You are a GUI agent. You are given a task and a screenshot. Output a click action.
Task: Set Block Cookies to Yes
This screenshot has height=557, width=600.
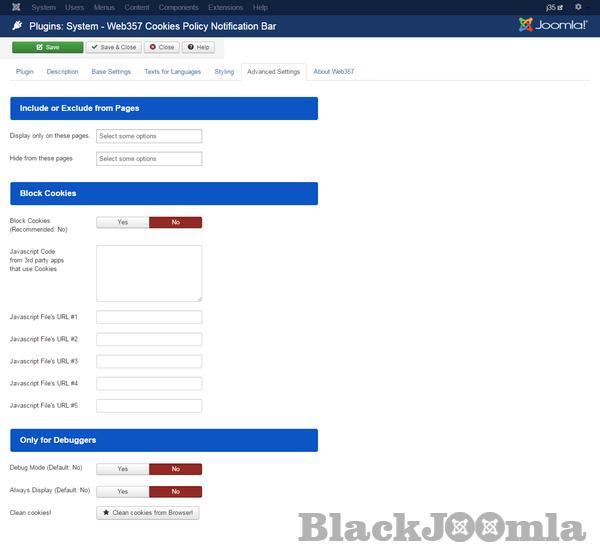pos(123,222)
